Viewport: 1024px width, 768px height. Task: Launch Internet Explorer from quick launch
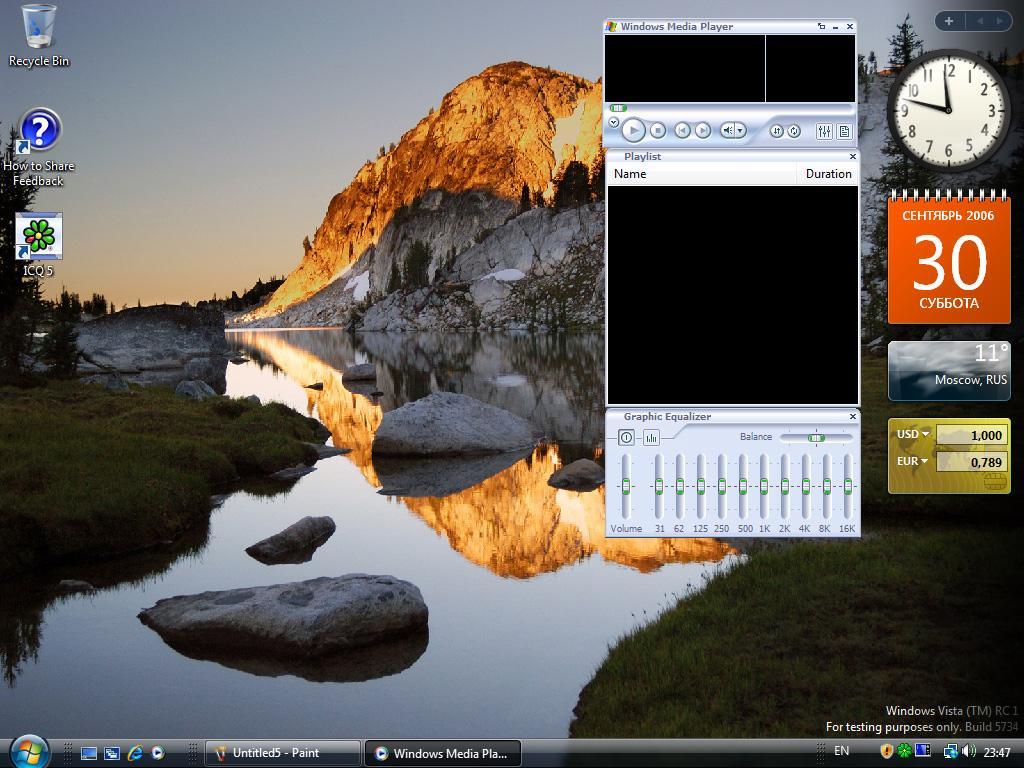(x=135, y=753)
